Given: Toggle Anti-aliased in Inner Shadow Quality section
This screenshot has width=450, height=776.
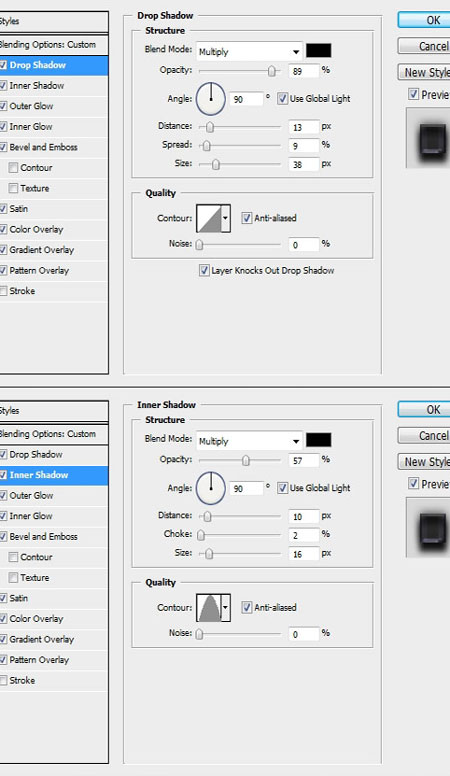Looking at the screenshot, I should coord(247,607).
